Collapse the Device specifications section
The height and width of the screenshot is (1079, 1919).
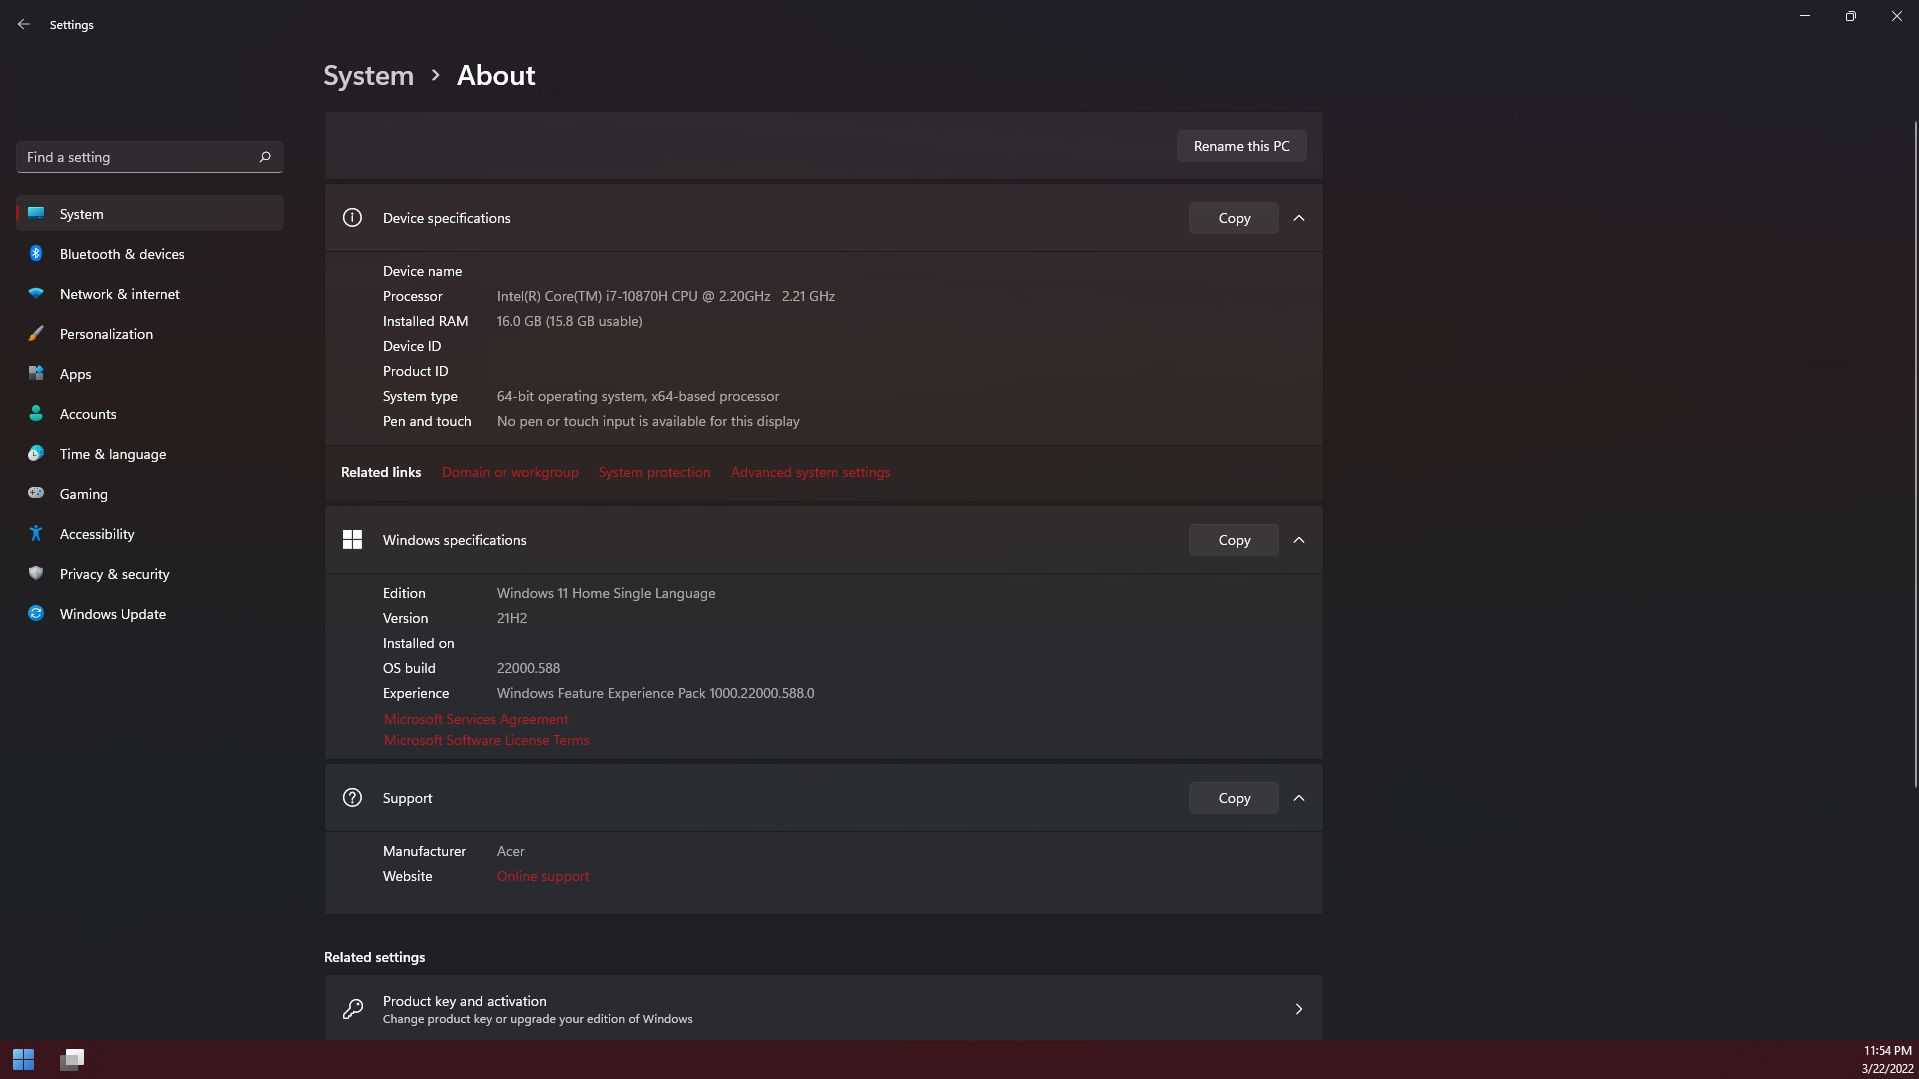1298,218
